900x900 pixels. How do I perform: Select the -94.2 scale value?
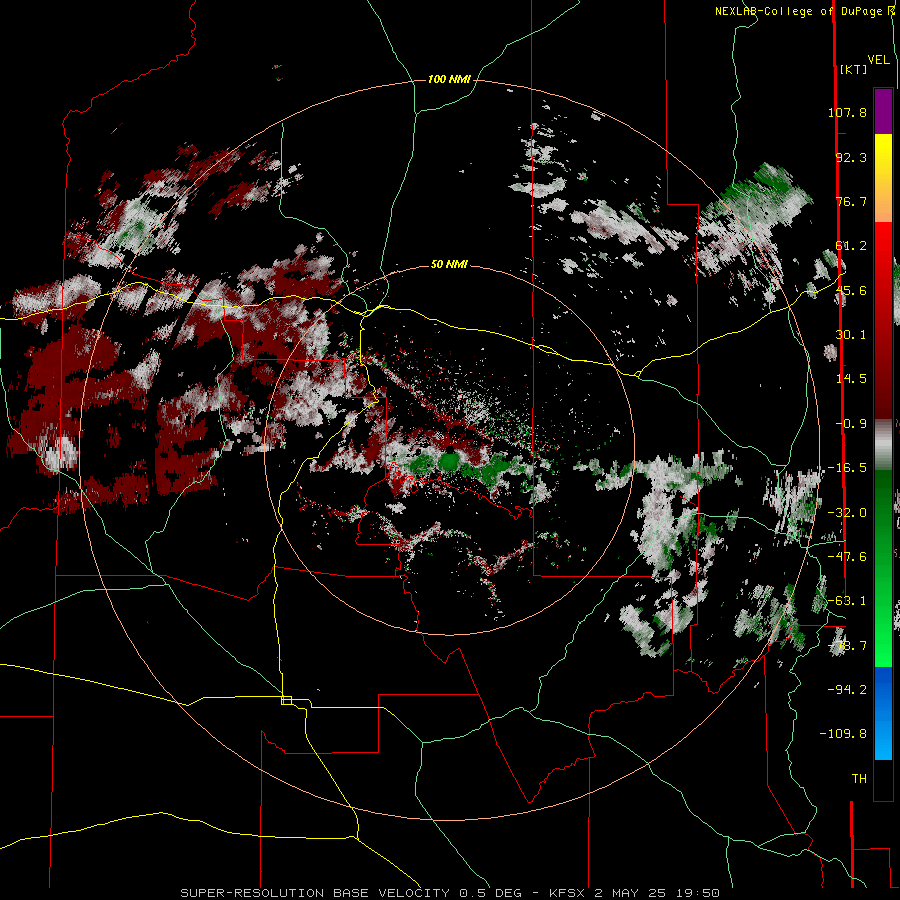[847, 689]
